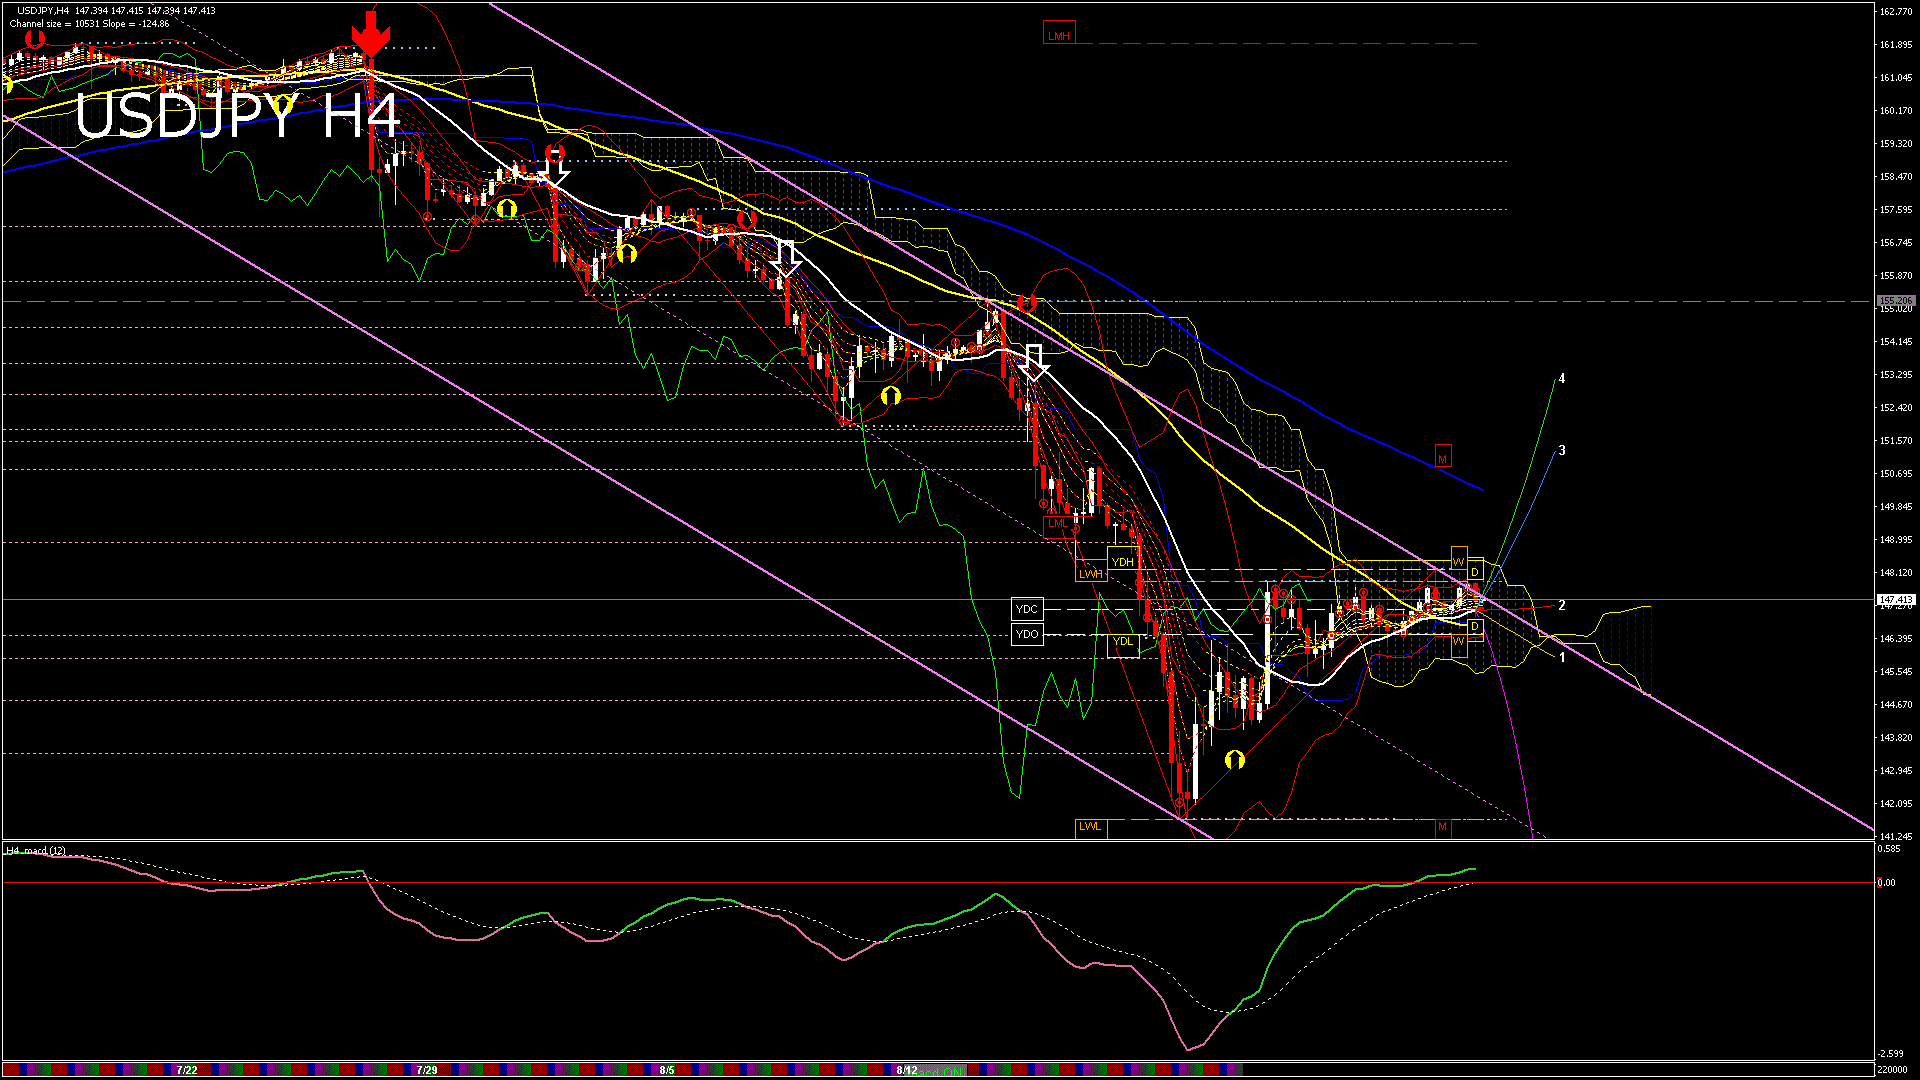1920x1080 pixels.
Task: Click the H4 macd (12) indicator label
Action: (x=36, y=851)
